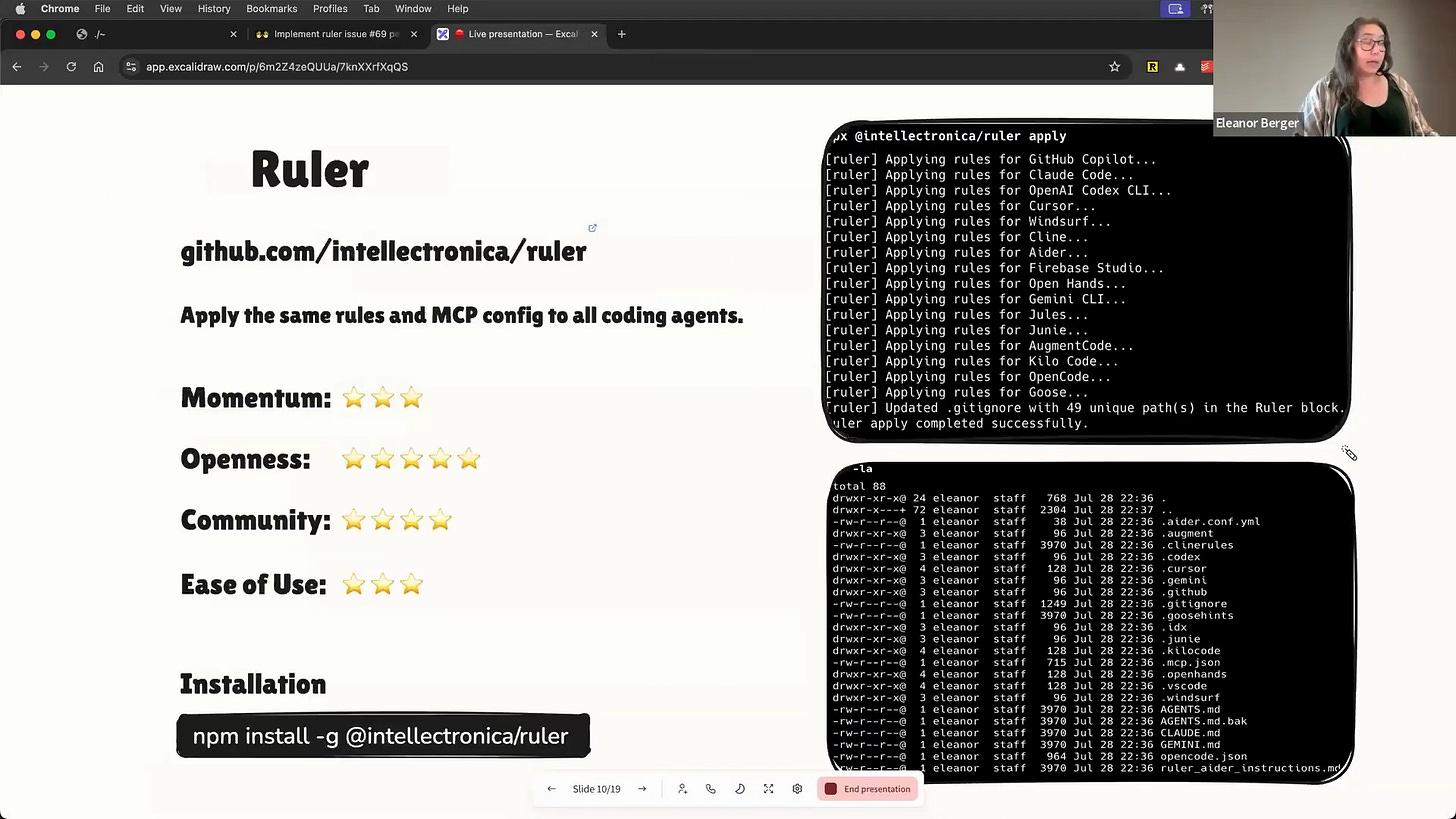Click opencode.json entry in directory listing

pos(1203,757)
